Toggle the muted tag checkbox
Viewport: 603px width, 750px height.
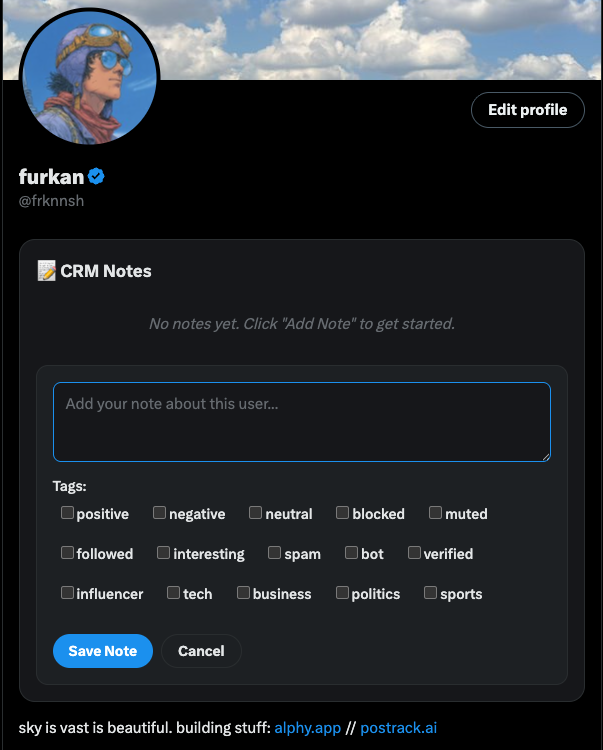click(435, 513)
